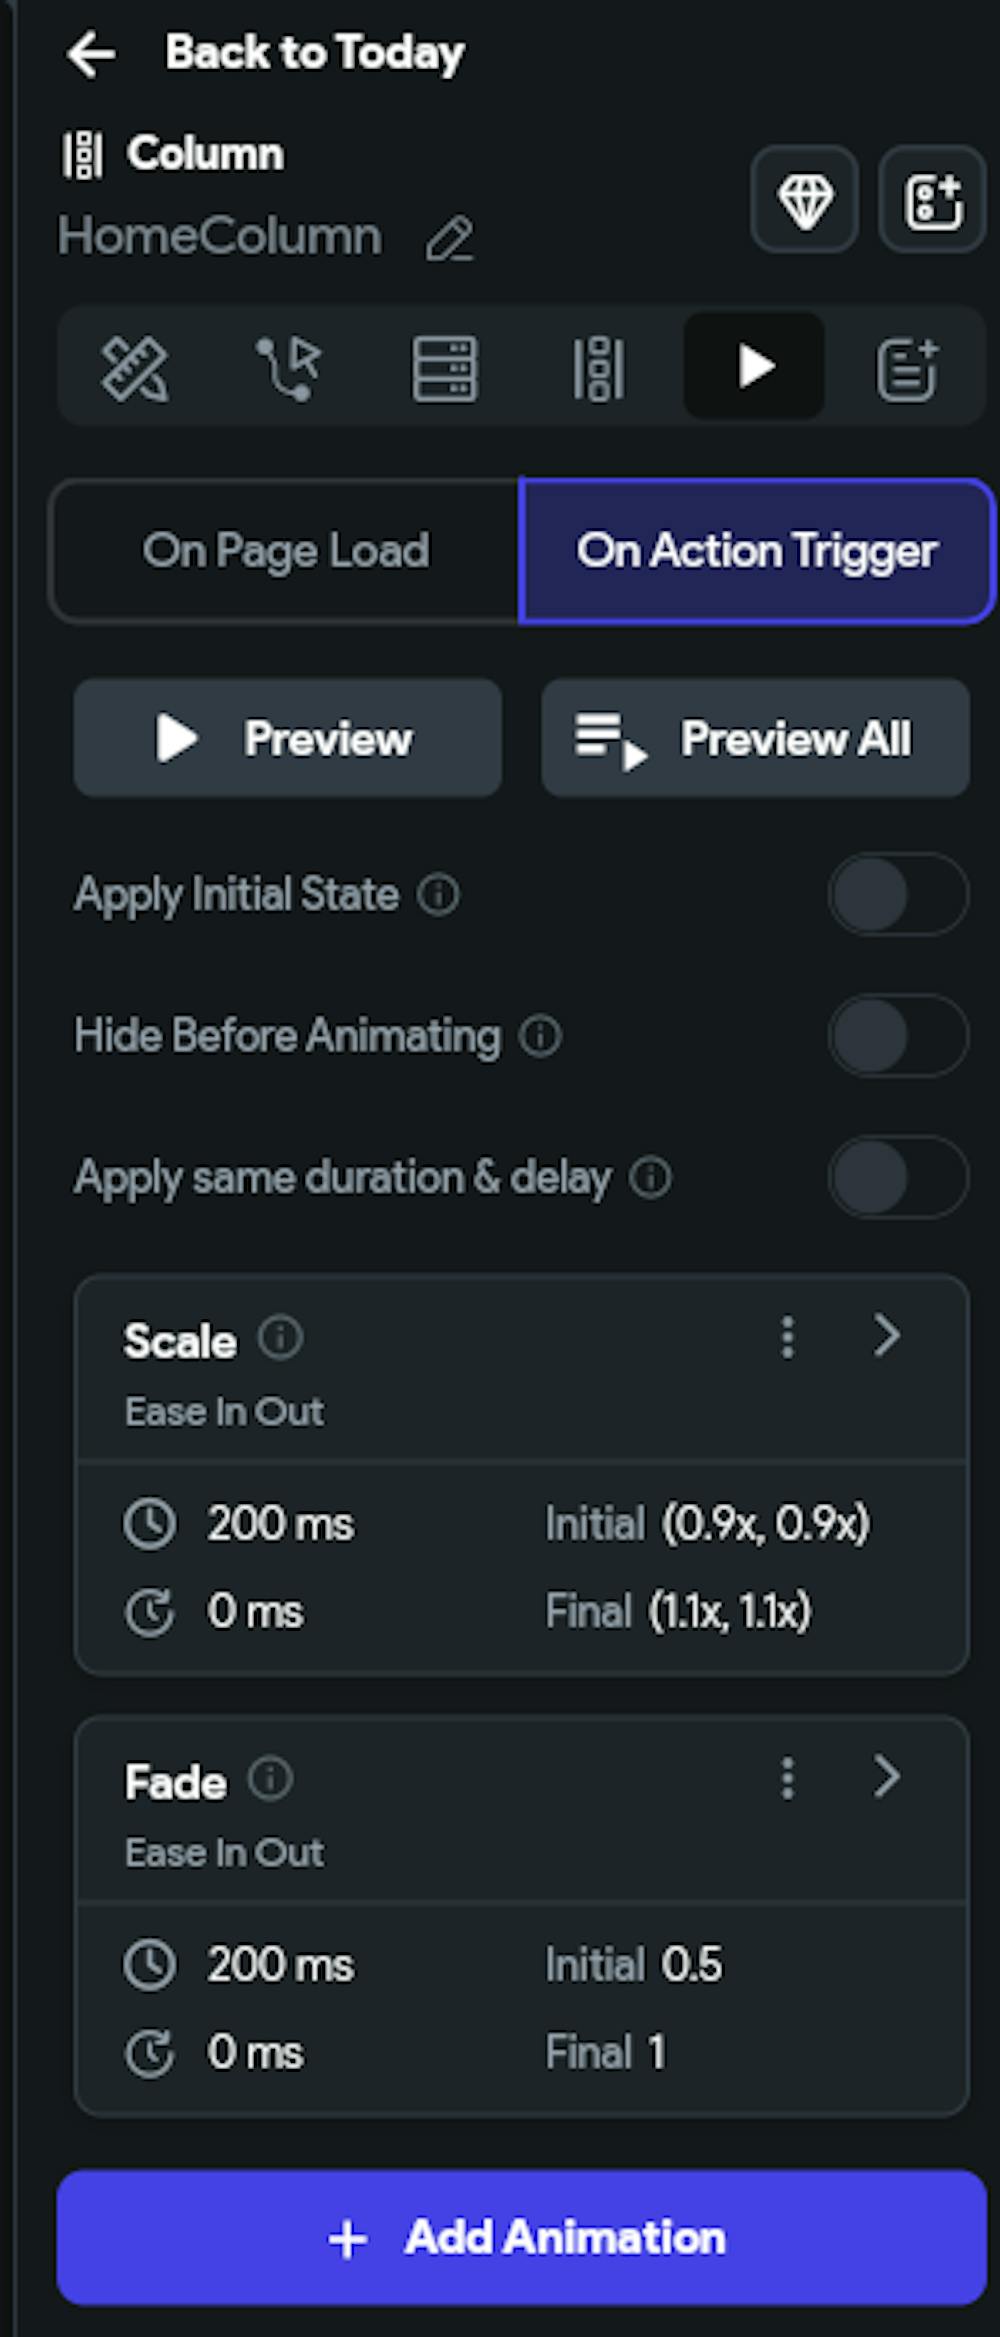Edit the HomeColumn widget name

449,240
